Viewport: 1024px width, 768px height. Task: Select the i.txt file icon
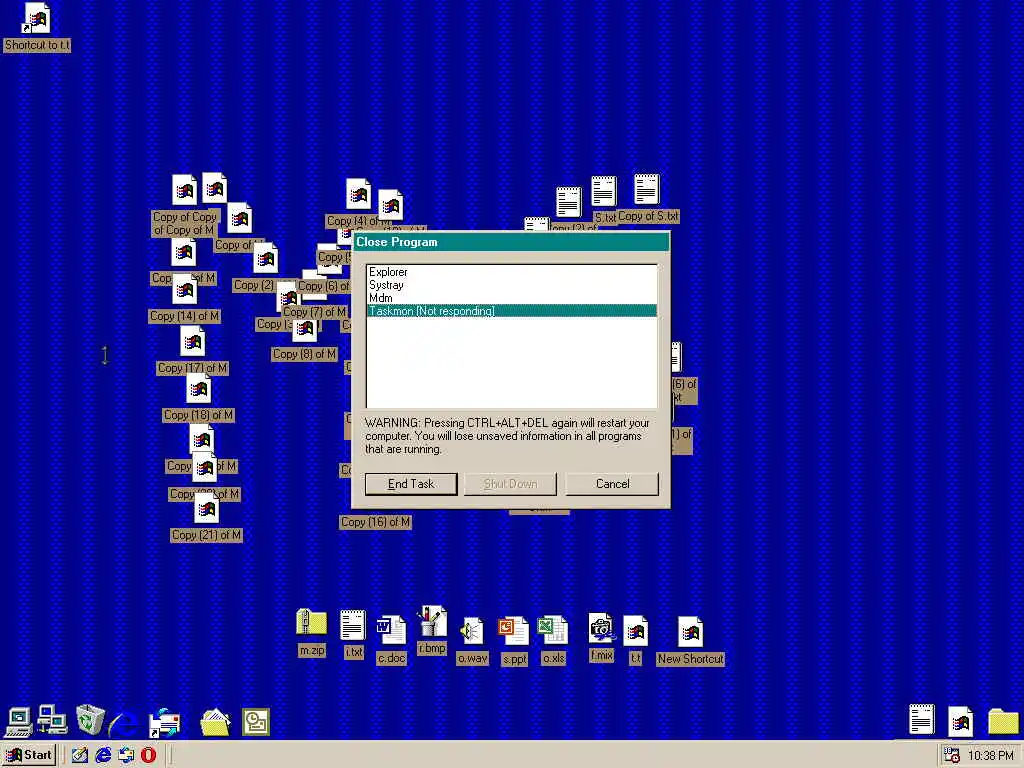353,625
